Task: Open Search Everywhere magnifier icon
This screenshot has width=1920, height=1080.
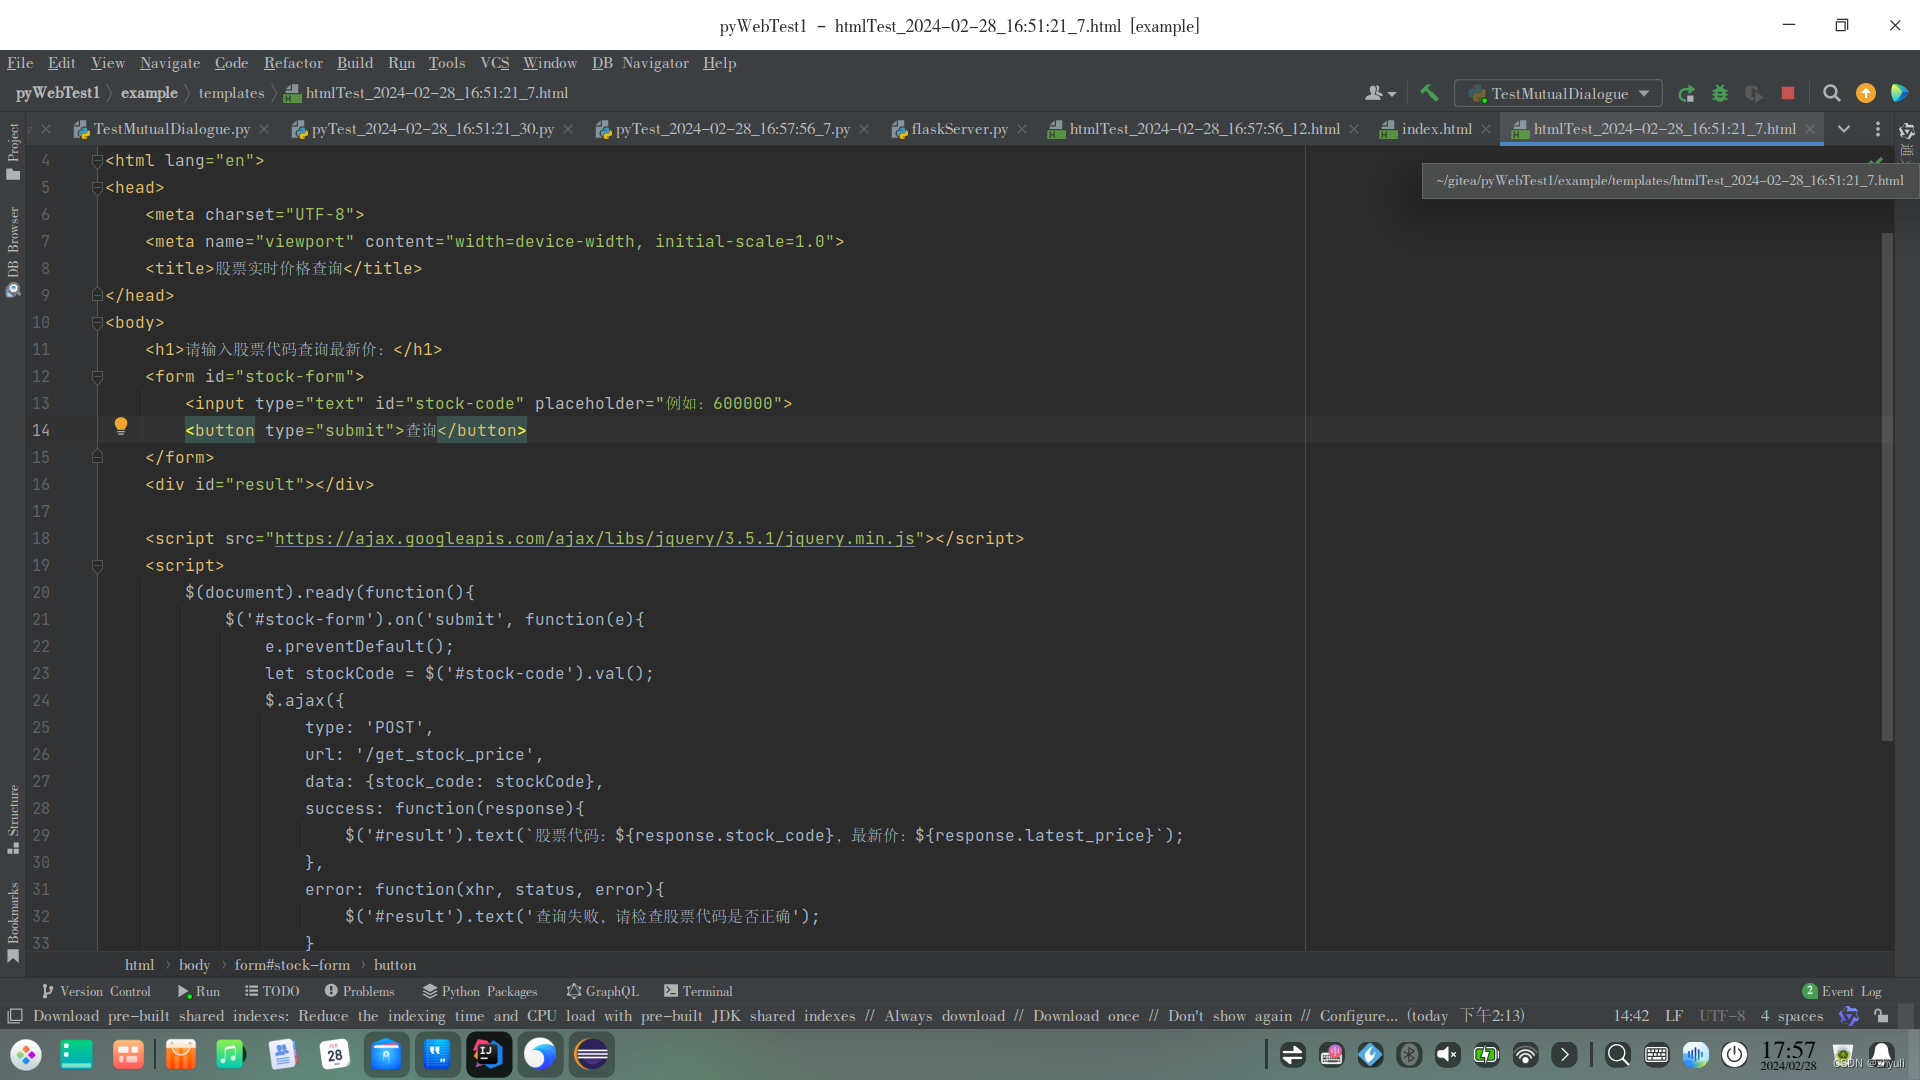Action: tap(1831, 93)
